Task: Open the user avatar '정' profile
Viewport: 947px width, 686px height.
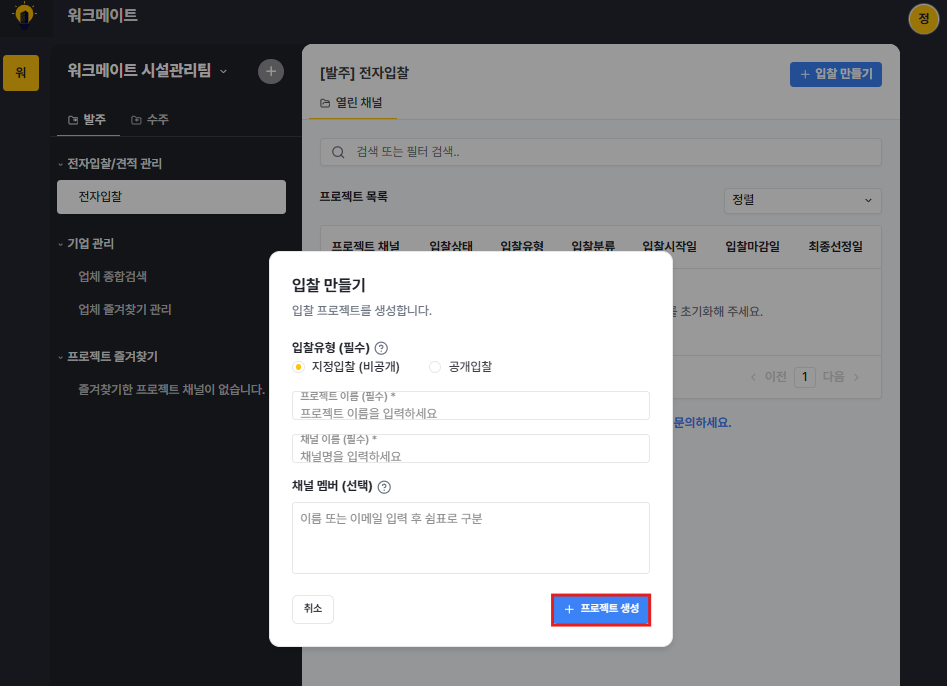Action: (x=923, y=19)
